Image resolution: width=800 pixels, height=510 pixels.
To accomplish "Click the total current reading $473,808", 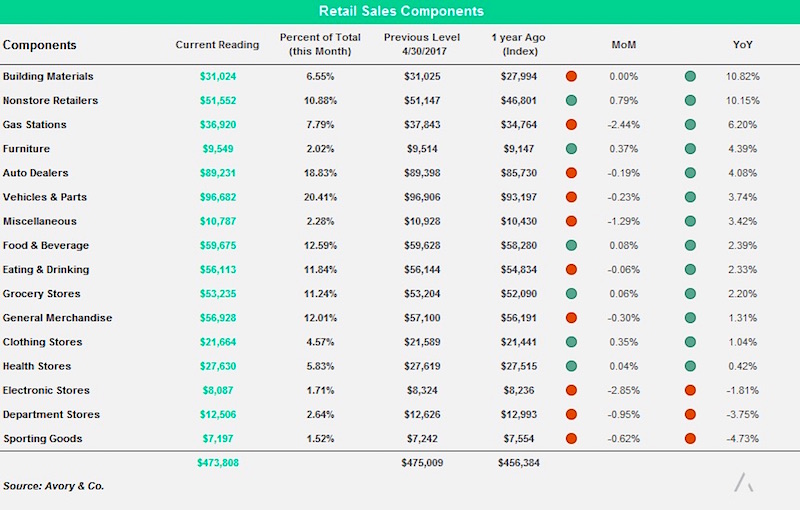I will coord(218,463).
